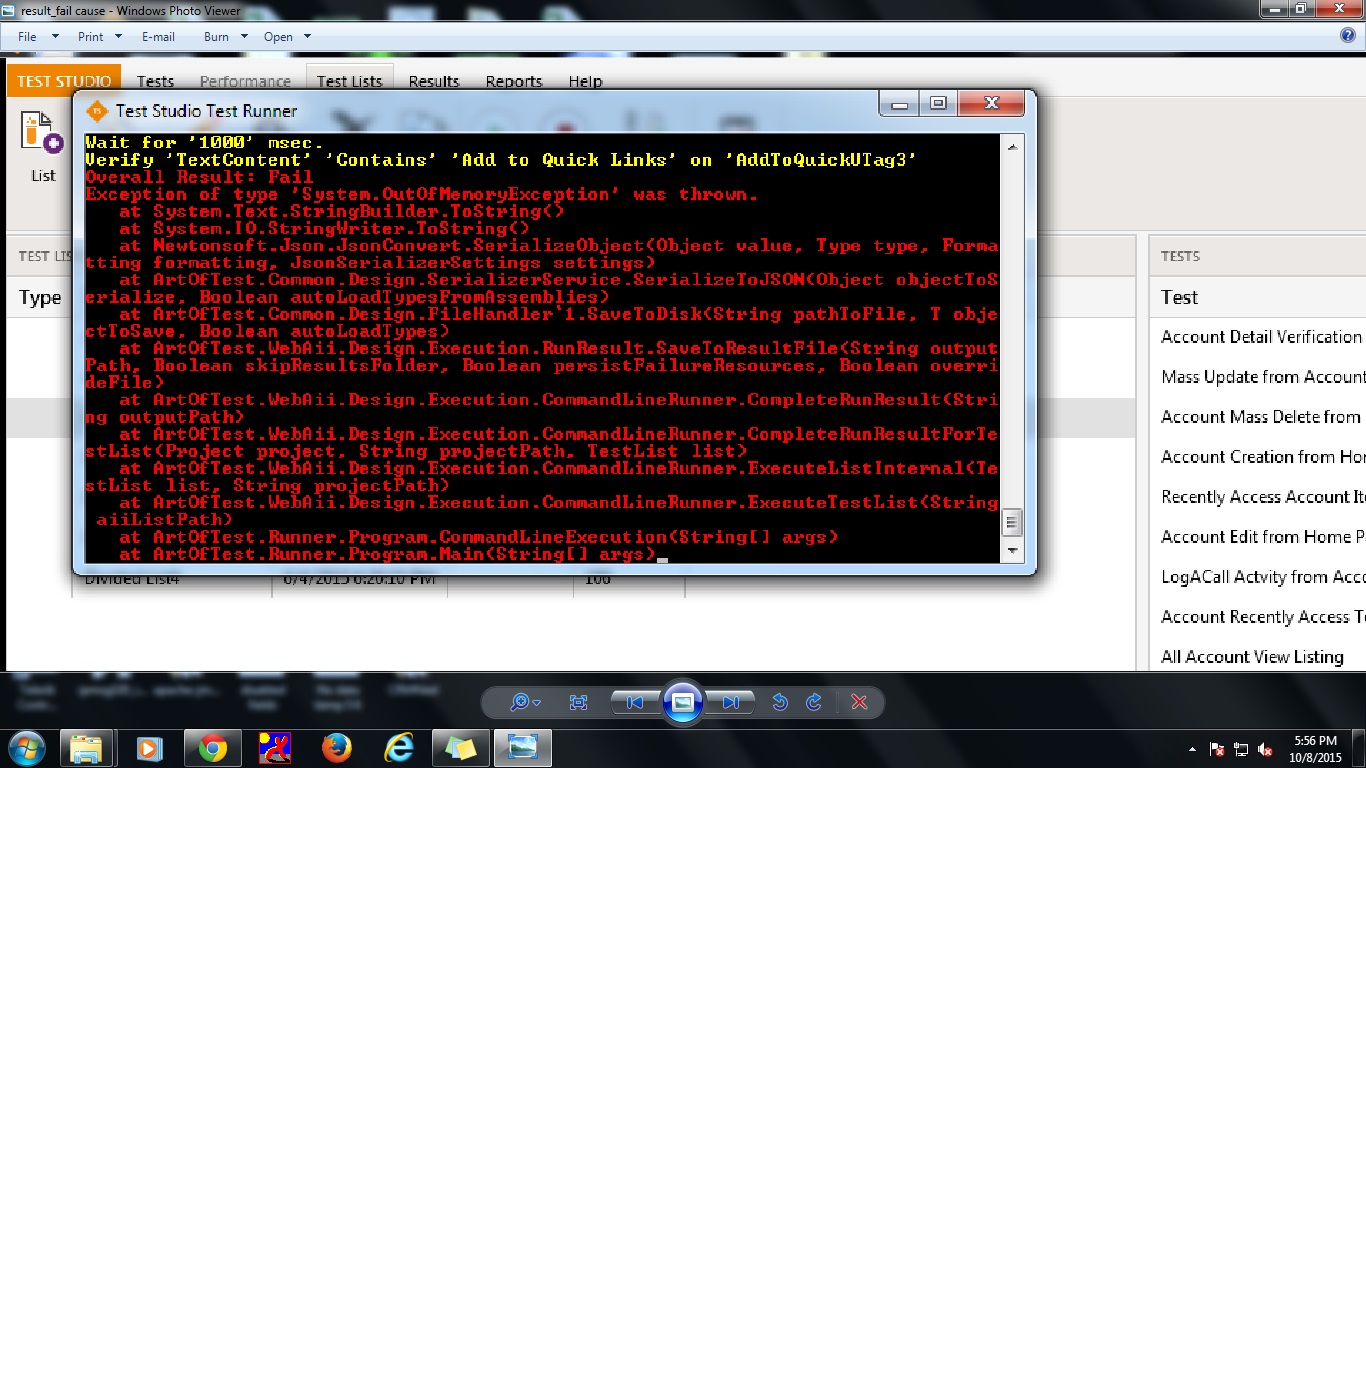This screenshot has width=1366, height=1384.
Task: Open the red-blue X app on the taskbar
Action: (274, 748)
